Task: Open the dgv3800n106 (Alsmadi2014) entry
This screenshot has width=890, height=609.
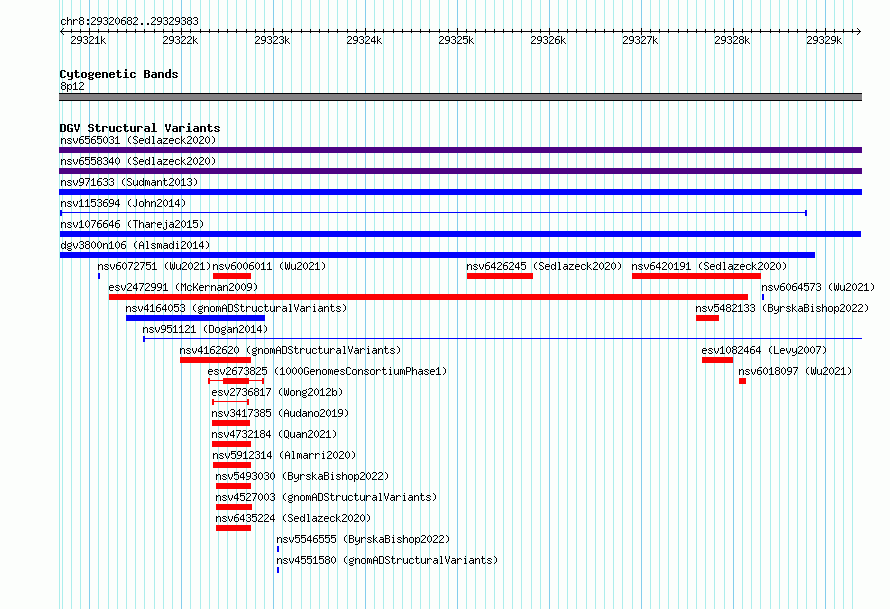Action: (135, 245)
